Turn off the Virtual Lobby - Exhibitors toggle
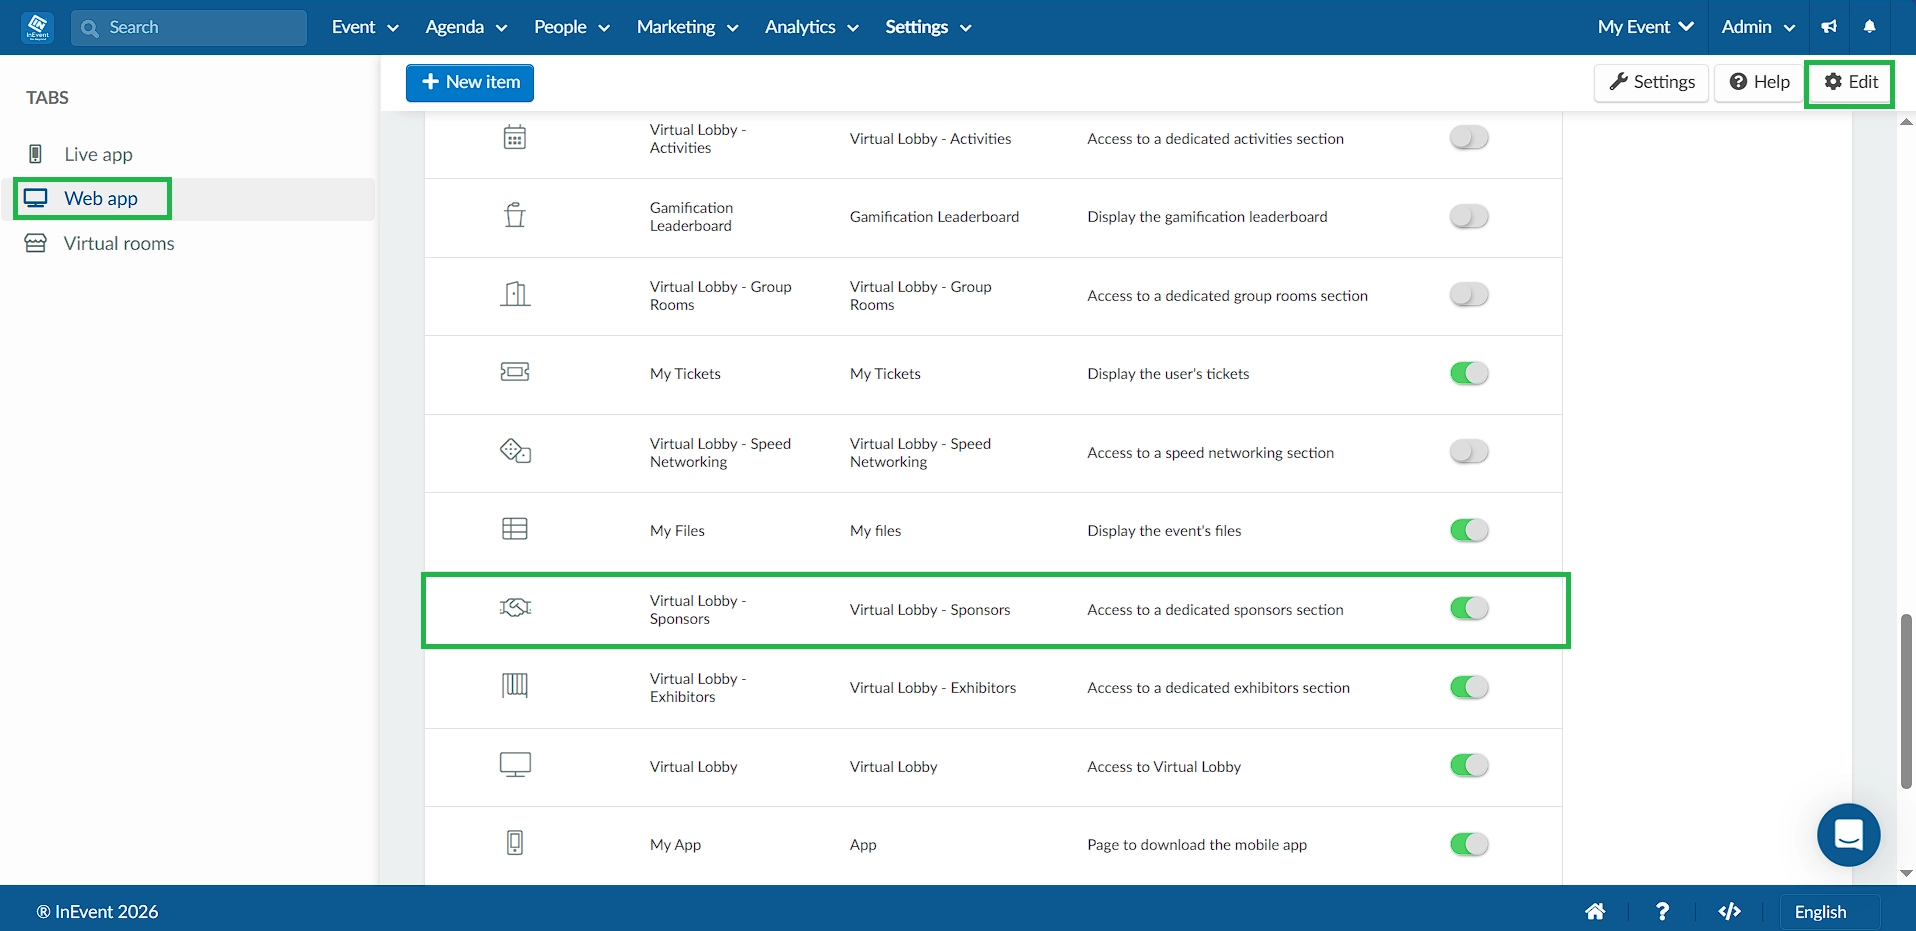 [1469, 687]
